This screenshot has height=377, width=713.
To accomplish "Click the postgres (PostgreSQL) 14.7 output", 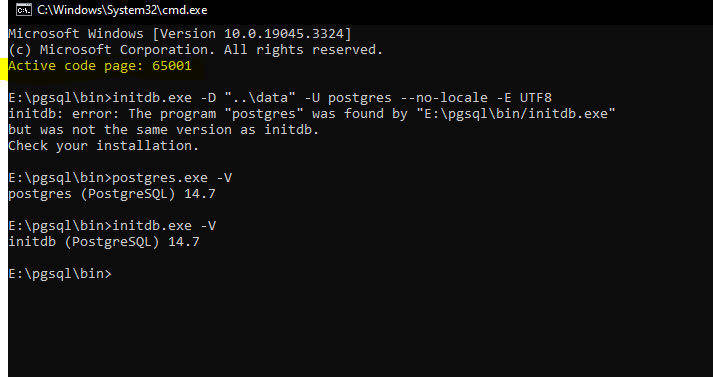I will point(112,194).
